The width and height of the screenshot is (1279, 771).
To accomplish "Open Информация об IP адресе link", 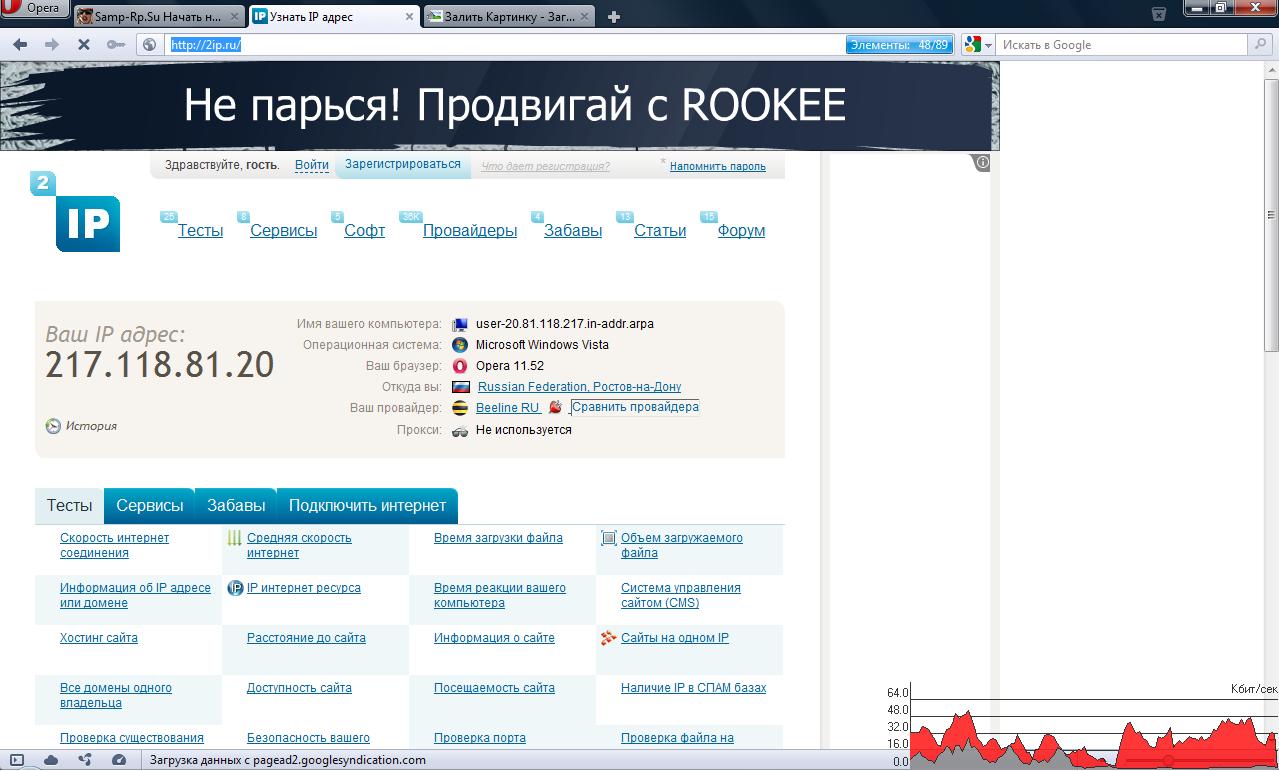I will pos(135,595).
